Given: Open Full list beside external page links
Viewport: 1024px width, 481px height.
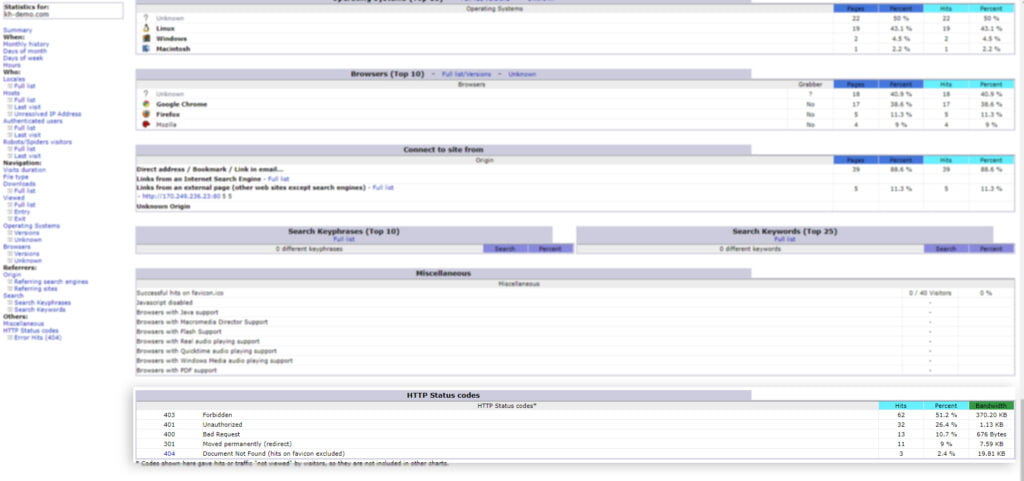Looking at the screenshot, I should point(383,188).
